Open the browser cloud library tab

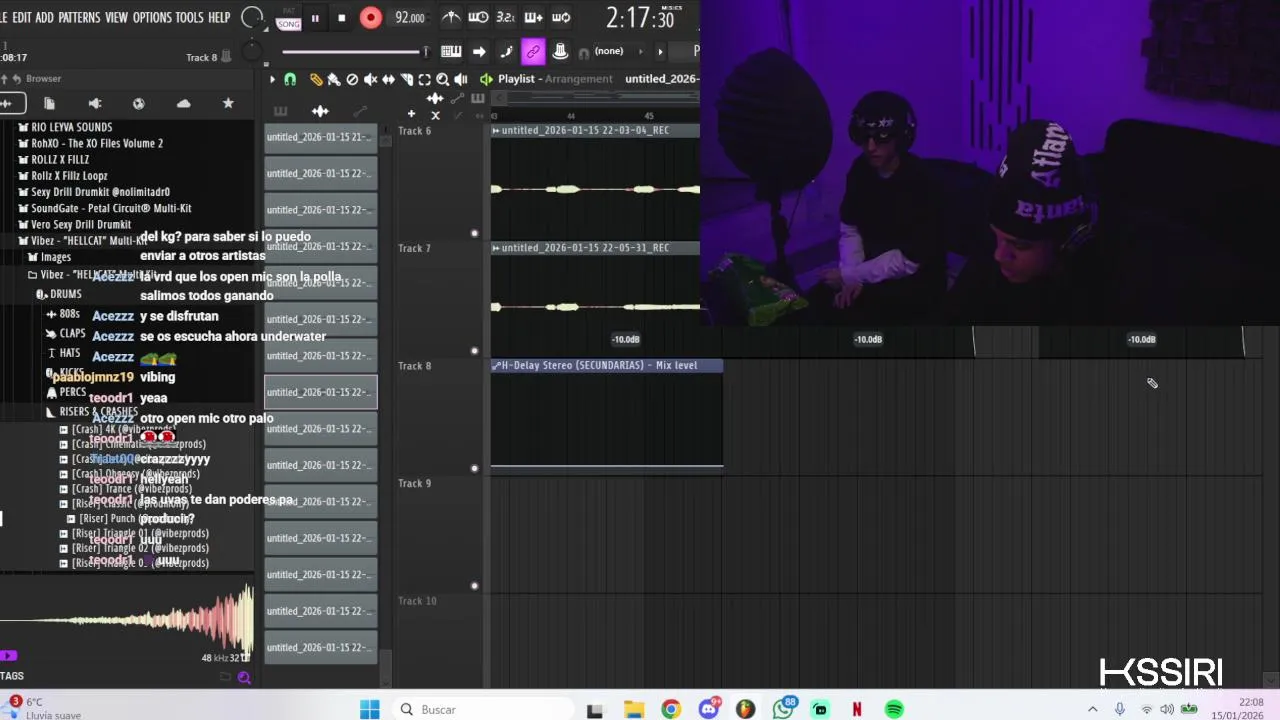(183, 103)
